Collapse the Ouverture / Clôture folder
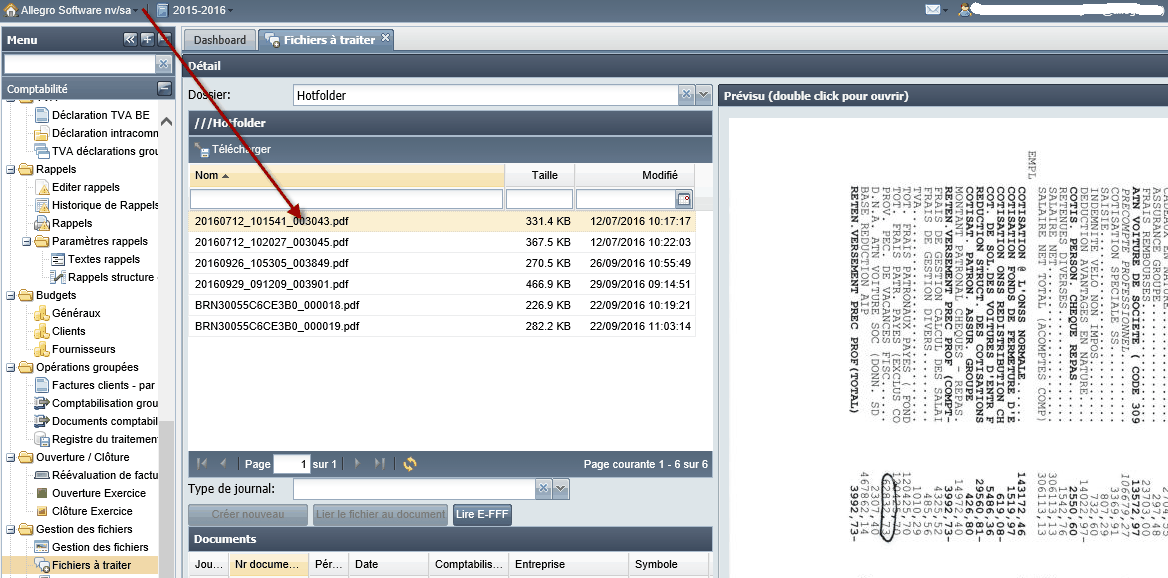 [x=10, y=457]
